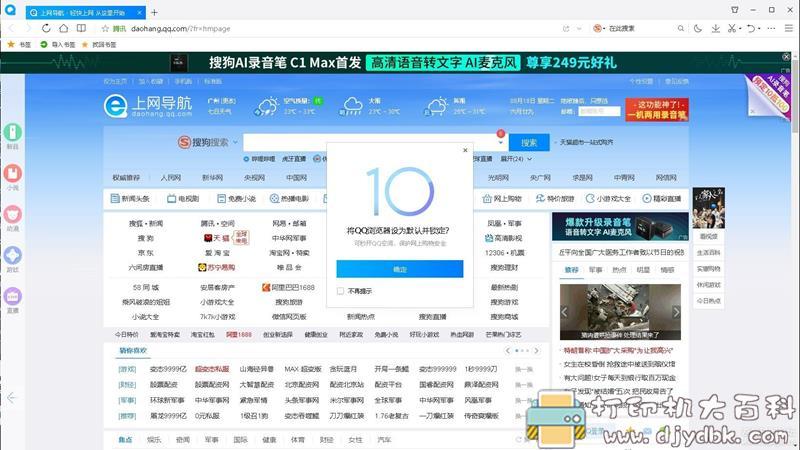Click the 上网导航 site logo
The width and height of the screenshot is (800, 450).
click(148, 107)
